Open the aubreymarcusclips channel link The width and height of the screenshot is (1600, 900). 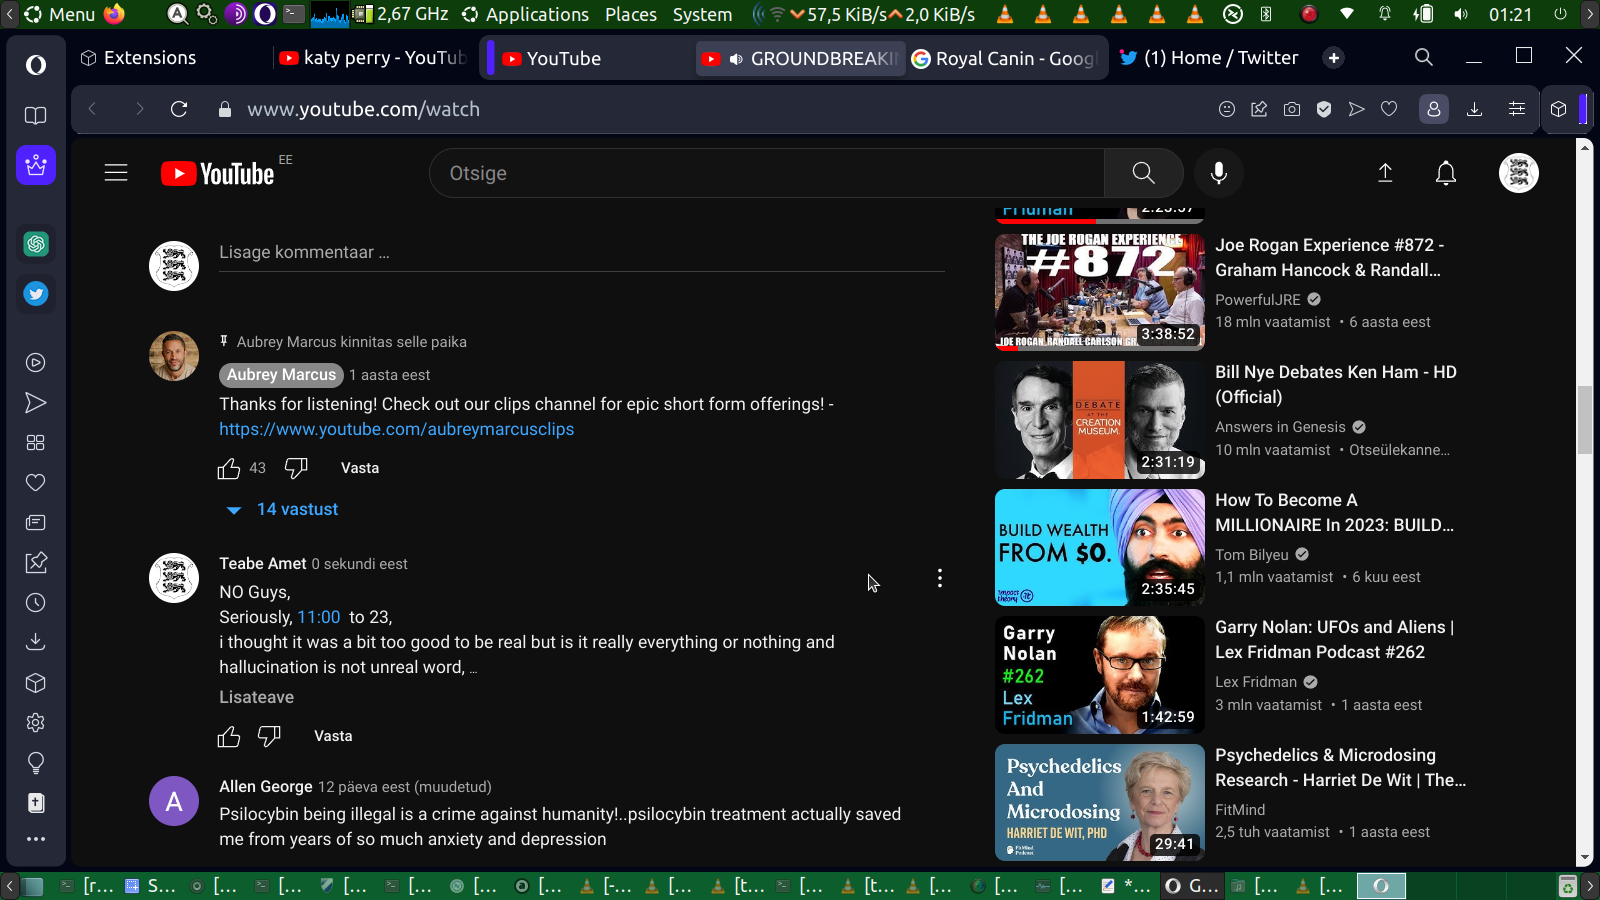pyautogui.click(x=397, y=429)
